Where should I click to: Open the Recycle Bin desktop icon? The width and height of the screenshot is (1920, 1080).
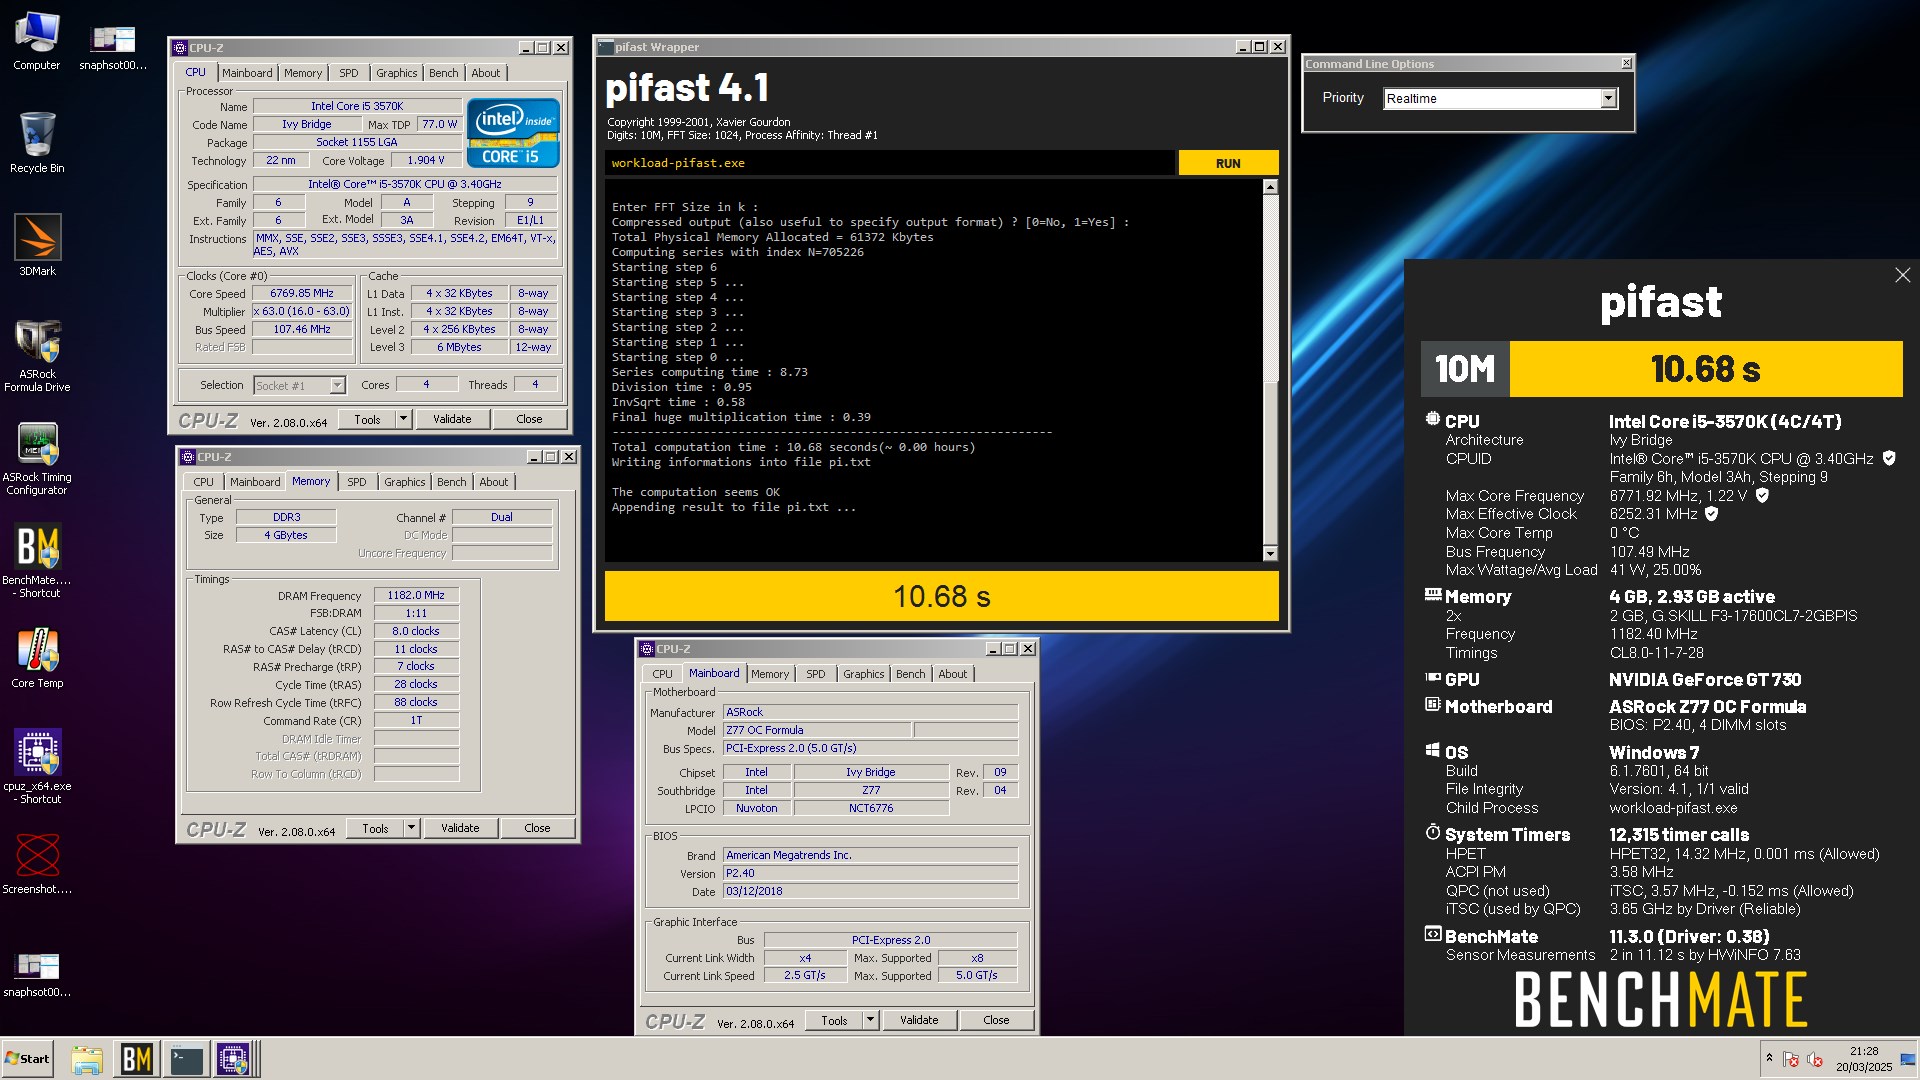(37, 143)
